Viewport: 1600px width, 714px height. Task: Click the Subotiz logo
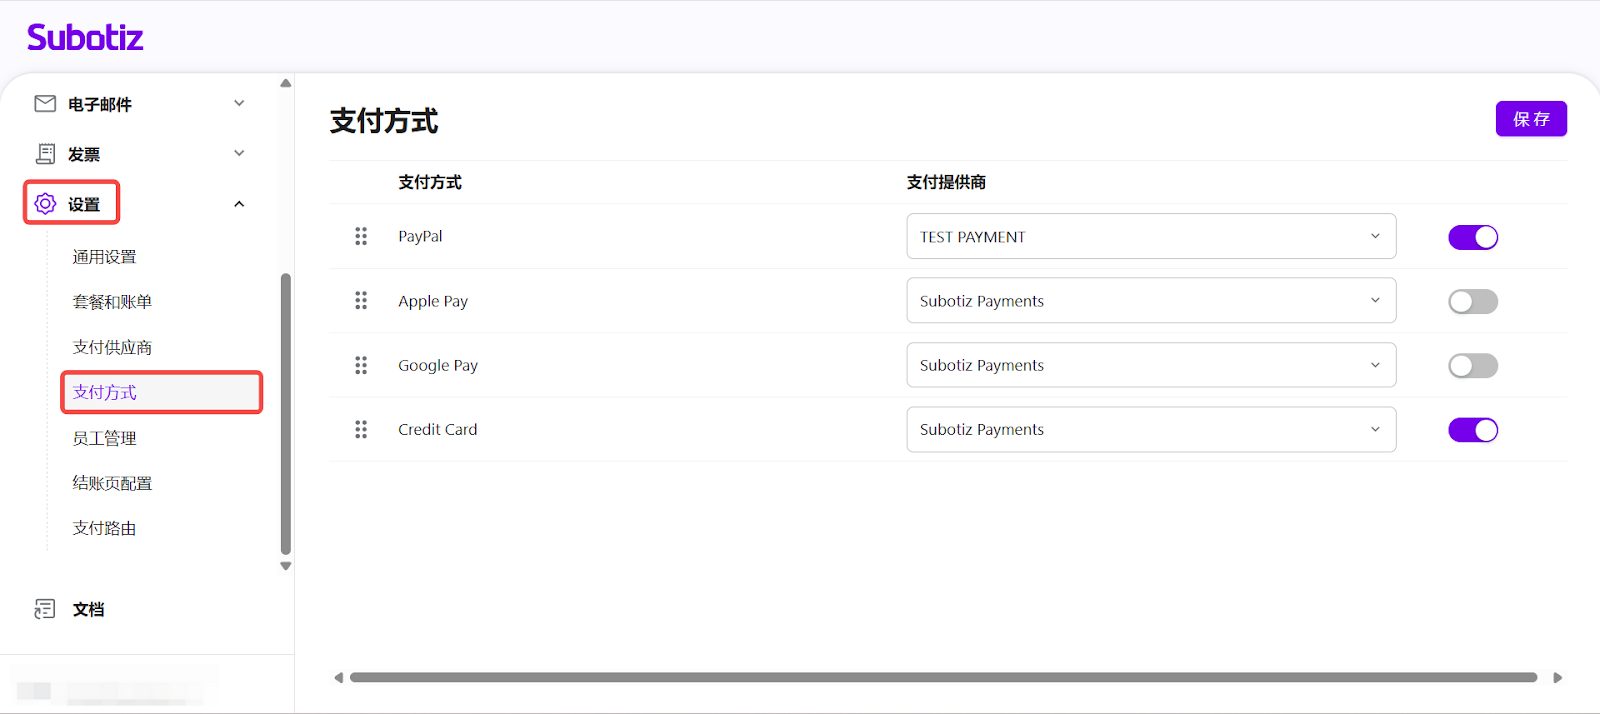[85, 38]
